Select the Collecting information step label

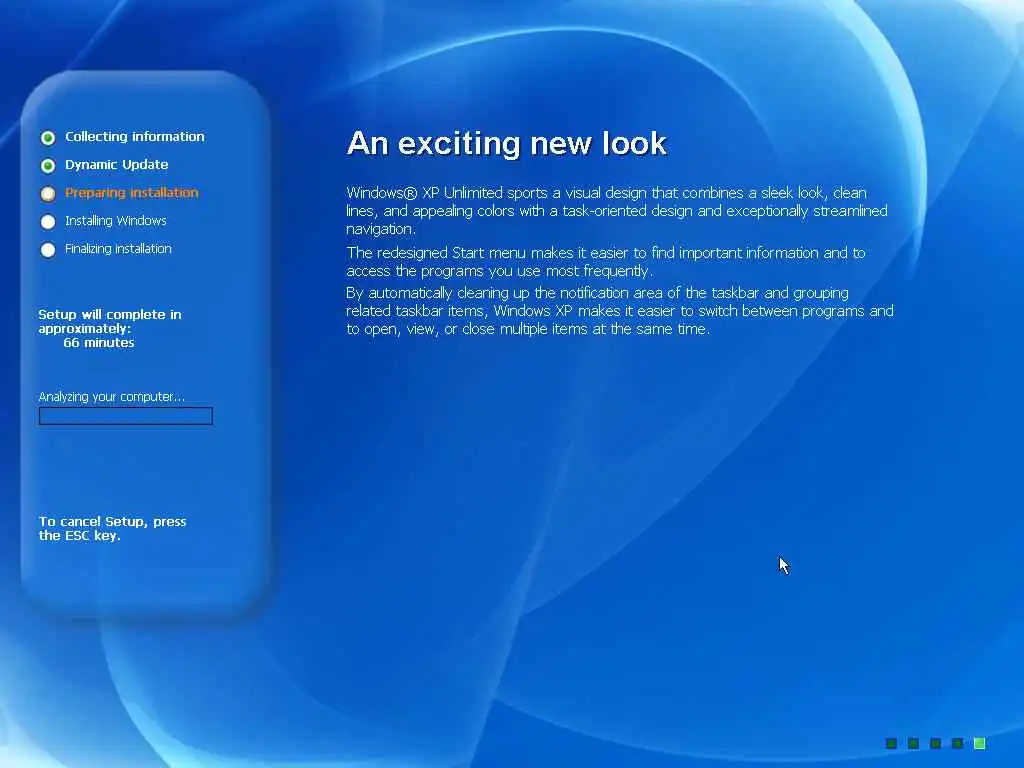(x=135, y=136)
